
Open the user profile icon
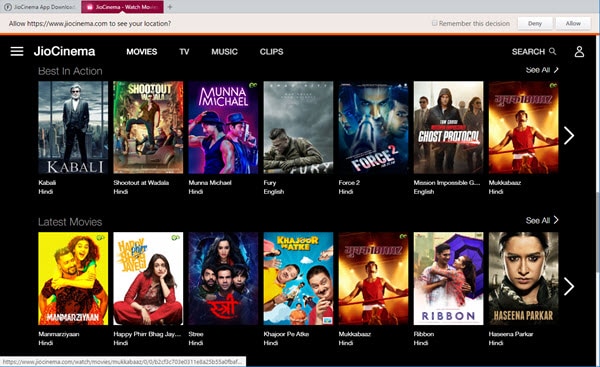(x=579, y=51)
